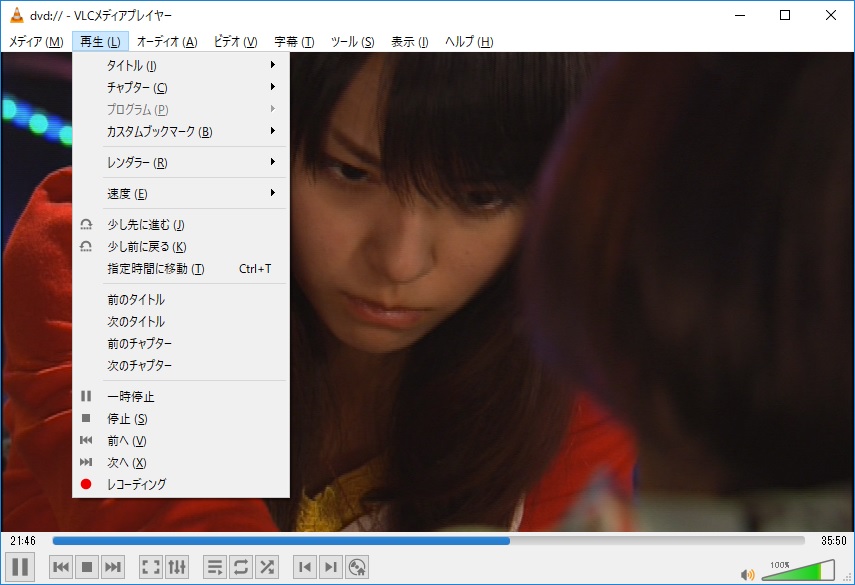
Task: Open extended settings (equalizer sliders) icon
Action: coord(177,567)
